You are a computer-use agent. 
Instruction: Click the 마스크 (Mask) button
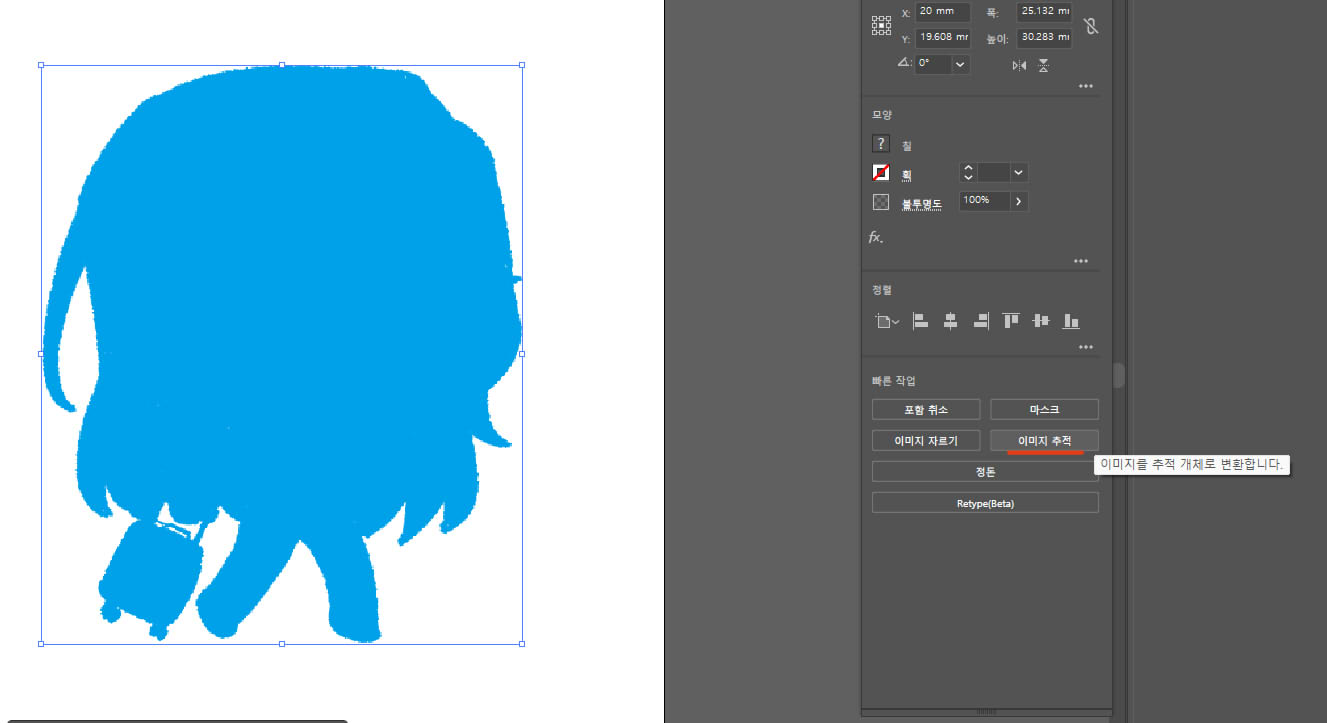(1044, 410)
